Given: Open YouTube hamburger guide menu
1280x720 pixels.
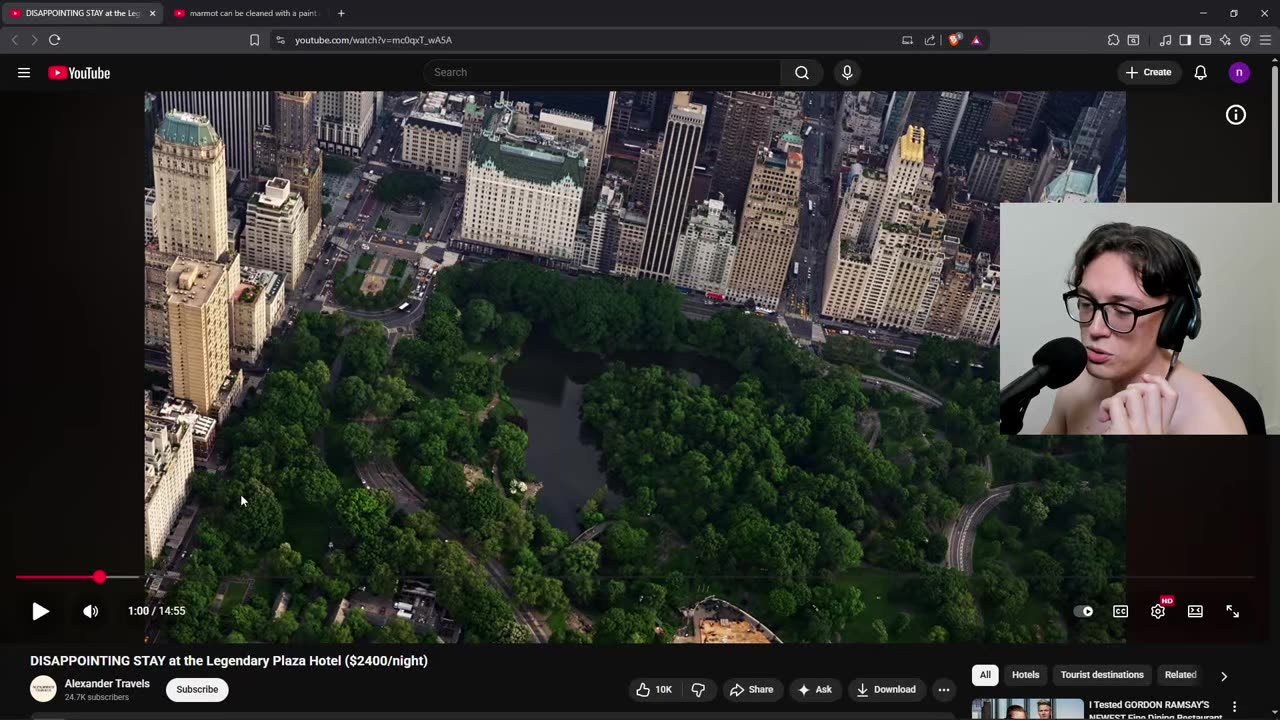Looking at the screenshot, I should [24, 73].
